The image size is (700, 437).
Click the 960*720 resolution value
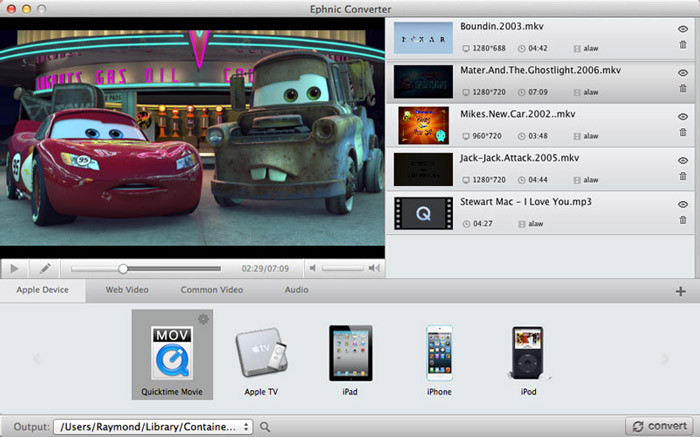coord(487,136)
